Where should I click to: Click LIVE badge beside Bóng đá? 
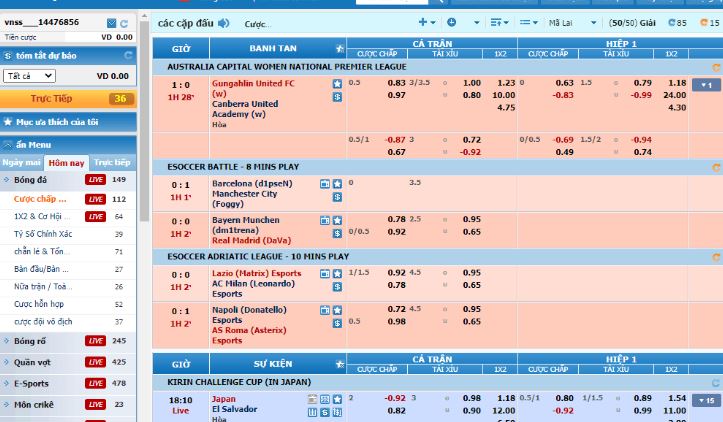95,180
